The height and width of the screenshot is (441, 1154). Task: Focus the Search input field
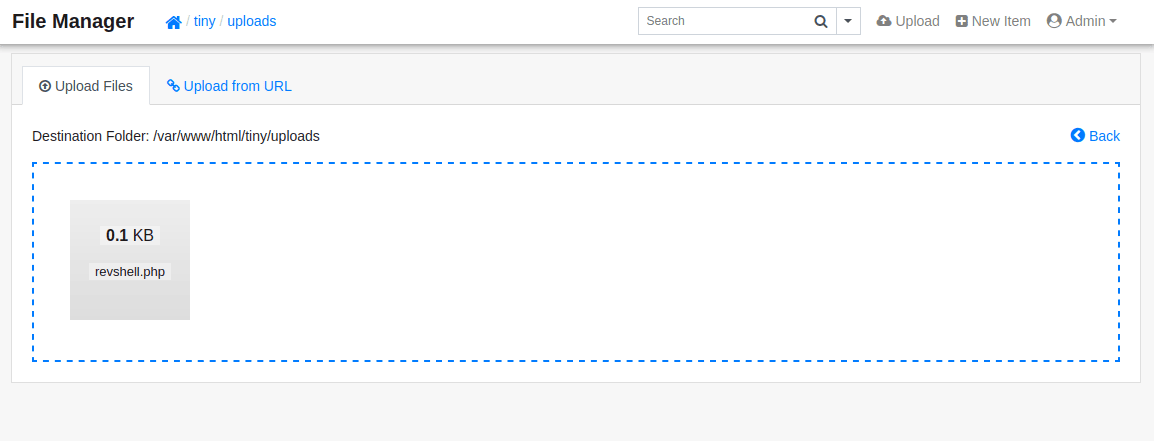tap(723, 21)
